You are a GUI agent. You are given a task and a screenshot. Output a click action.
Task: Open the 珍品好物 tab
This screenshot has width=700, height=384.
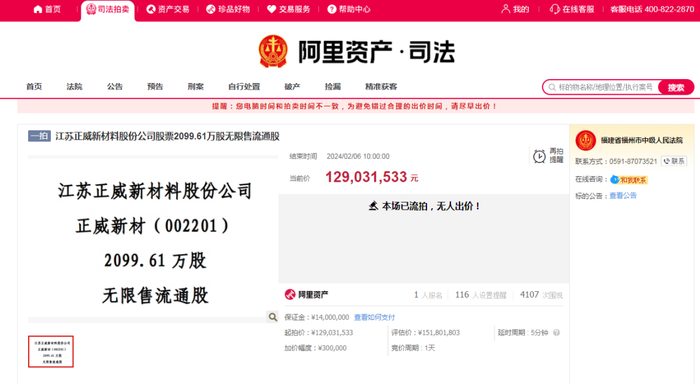[x=228, y=9]
